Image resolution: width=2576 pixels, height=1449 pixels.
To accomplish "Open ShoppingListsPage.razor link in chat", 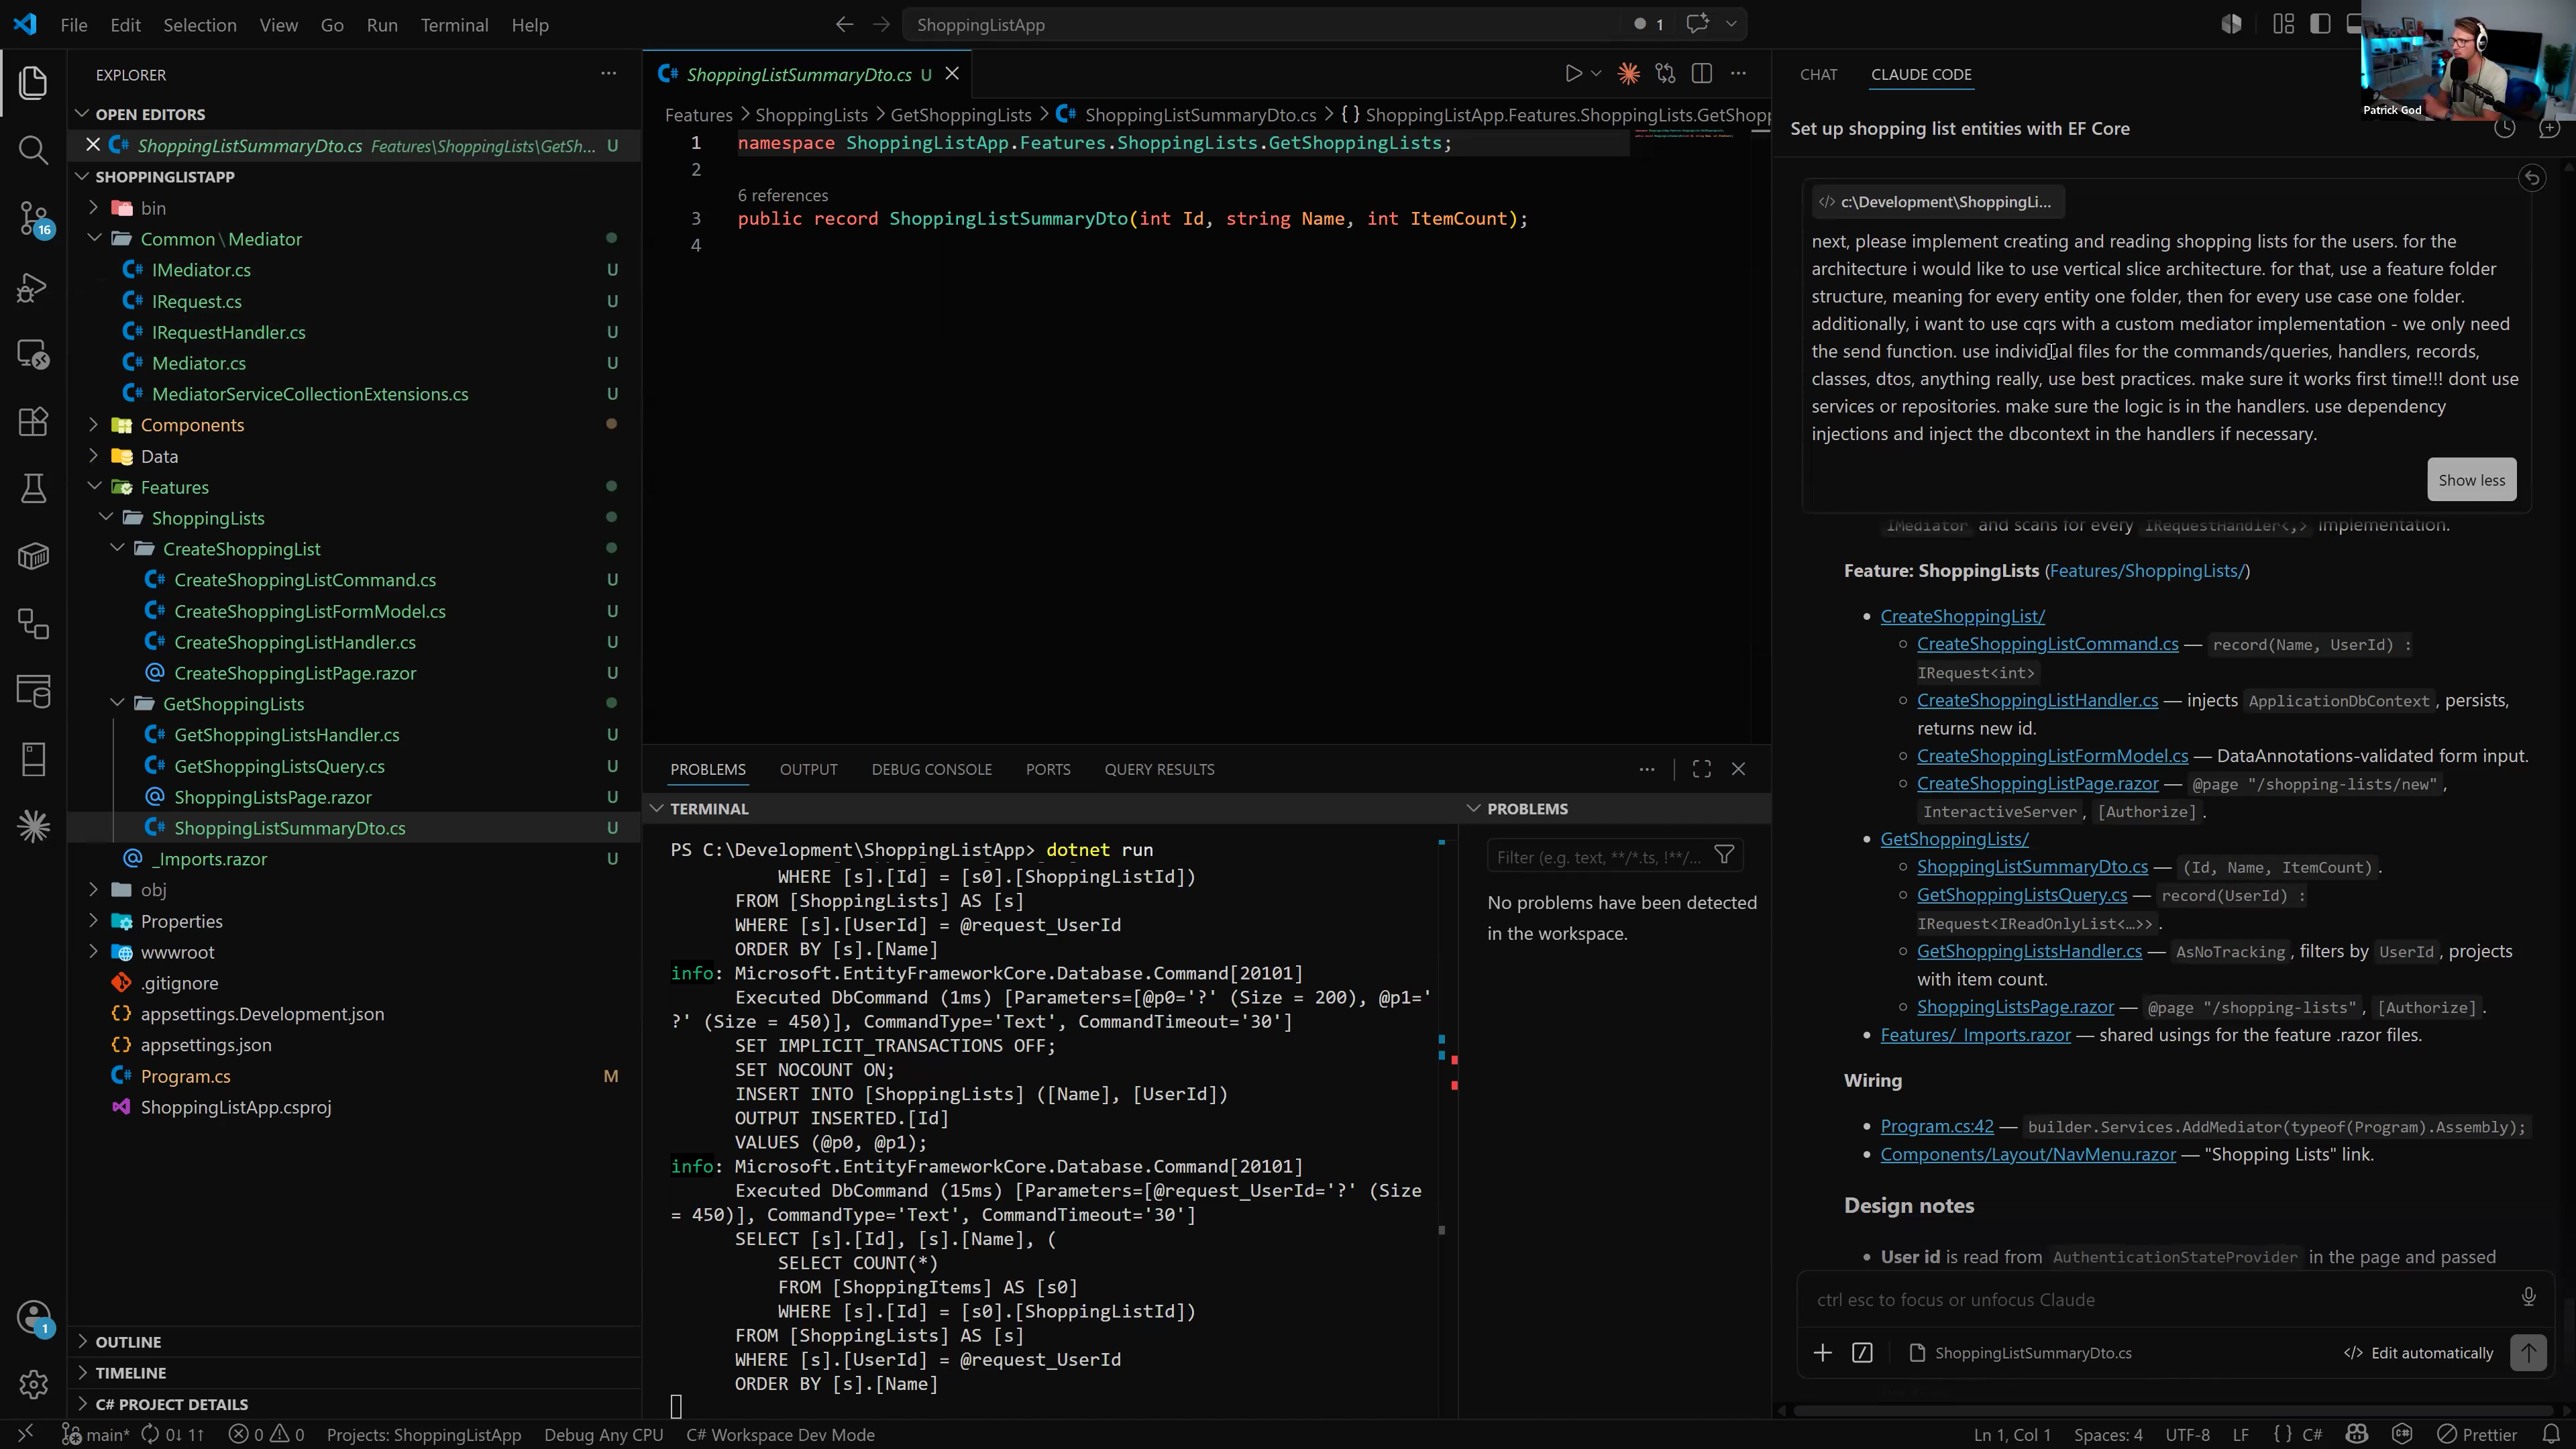I will tap(2015, 1007).
